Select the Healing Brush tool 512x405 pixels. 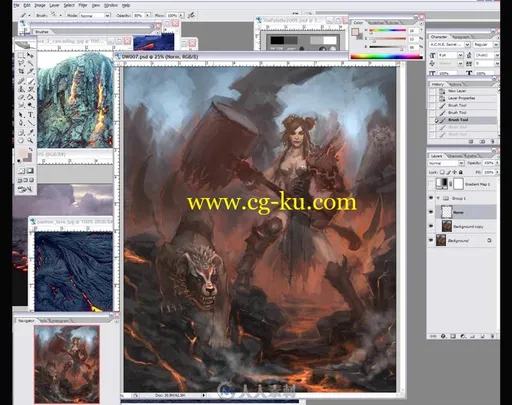click(21, 81)
